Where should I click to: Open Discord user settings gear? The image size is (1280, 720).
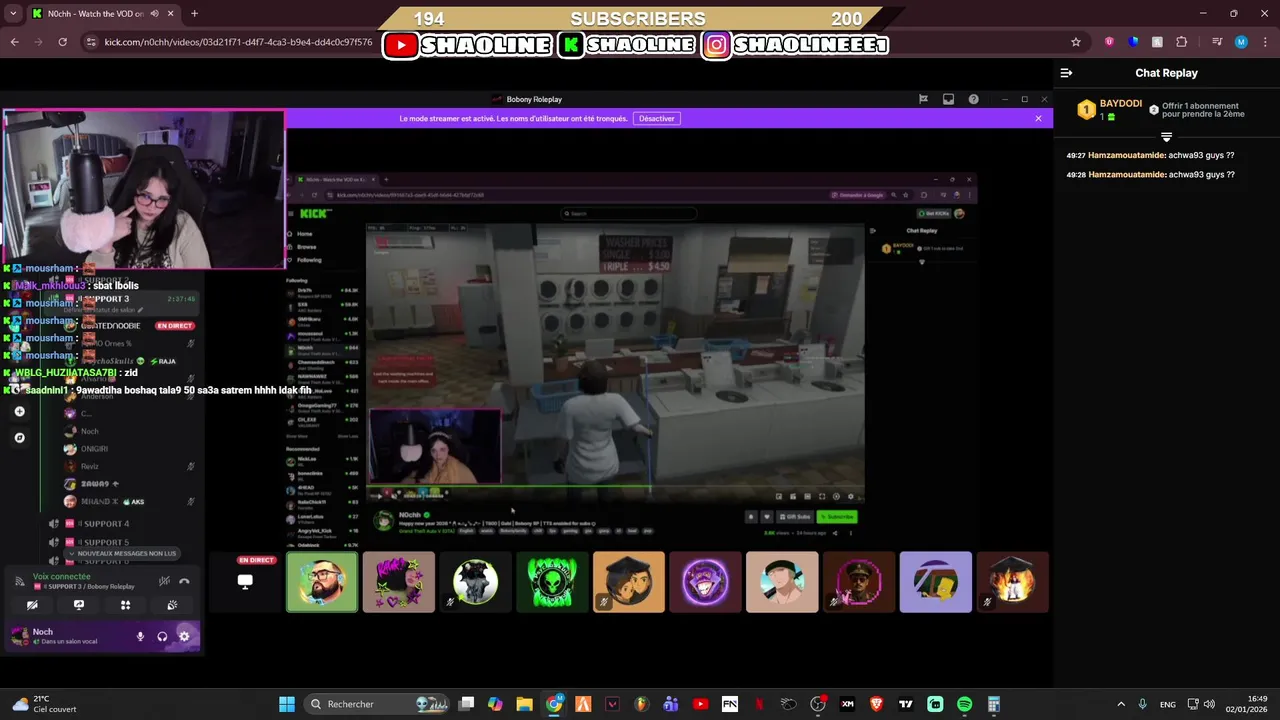[184, 636]
